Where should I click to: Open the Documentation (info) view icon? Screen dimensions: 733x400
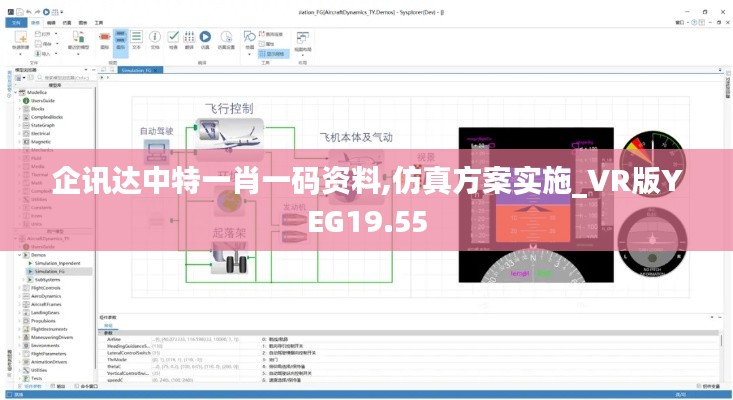tap(155, 37)
